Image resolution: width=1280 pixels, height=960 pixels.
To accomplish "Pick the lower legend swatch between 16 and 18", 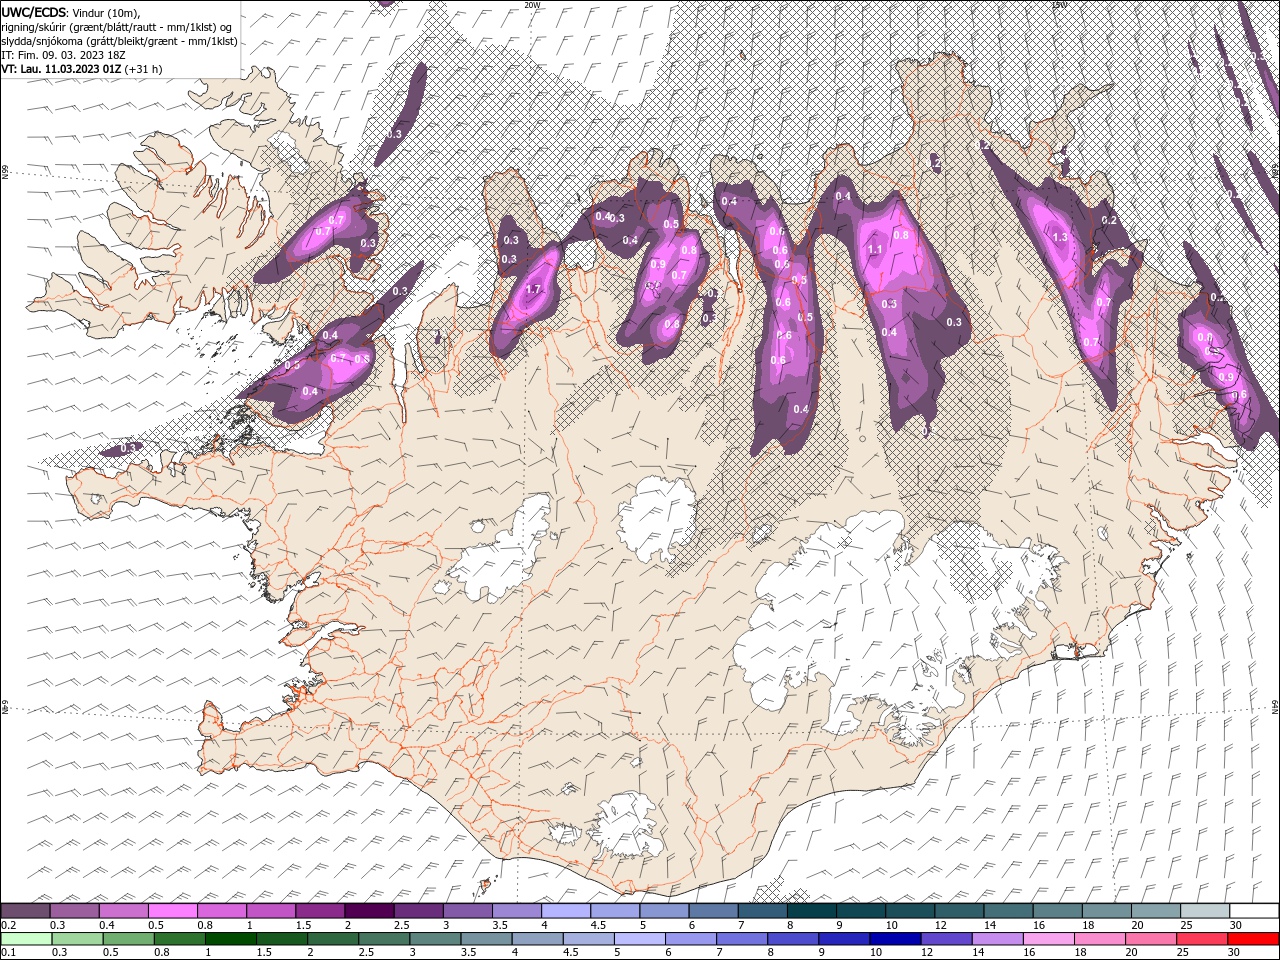I will [1048, 939].
